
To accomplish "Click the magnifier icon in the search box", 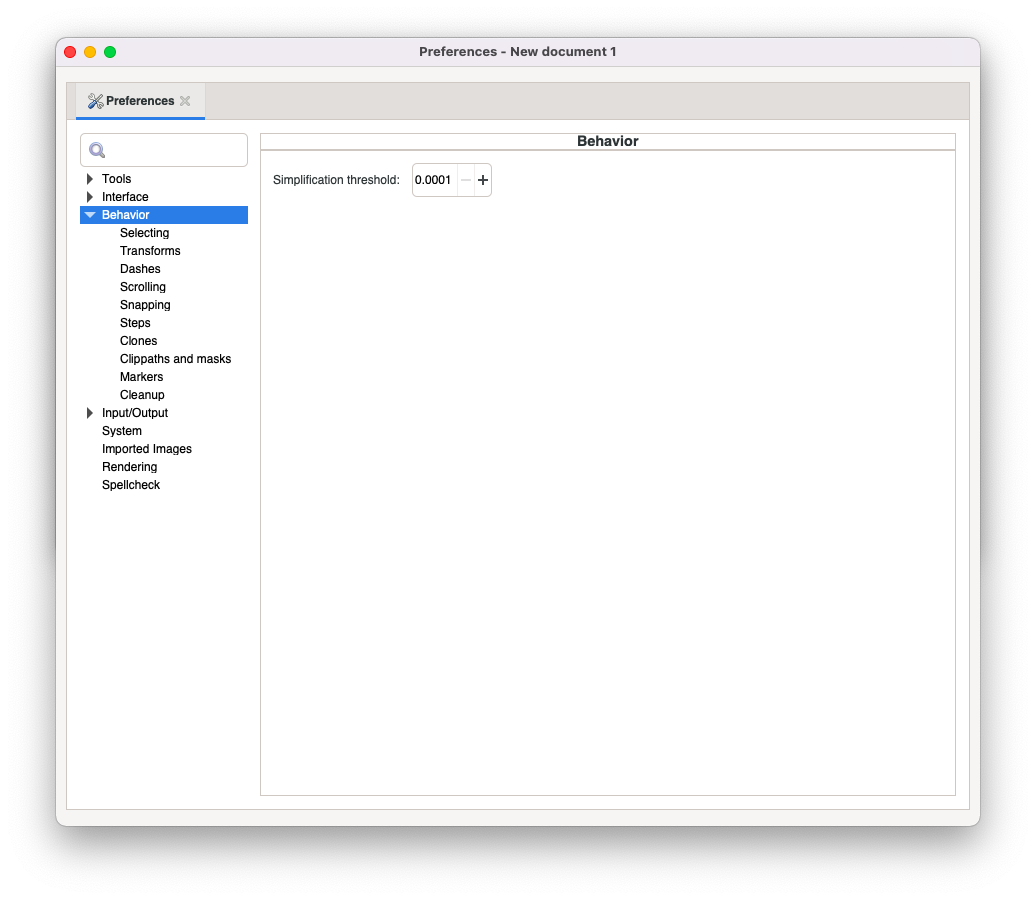I will tap(96, 150).
